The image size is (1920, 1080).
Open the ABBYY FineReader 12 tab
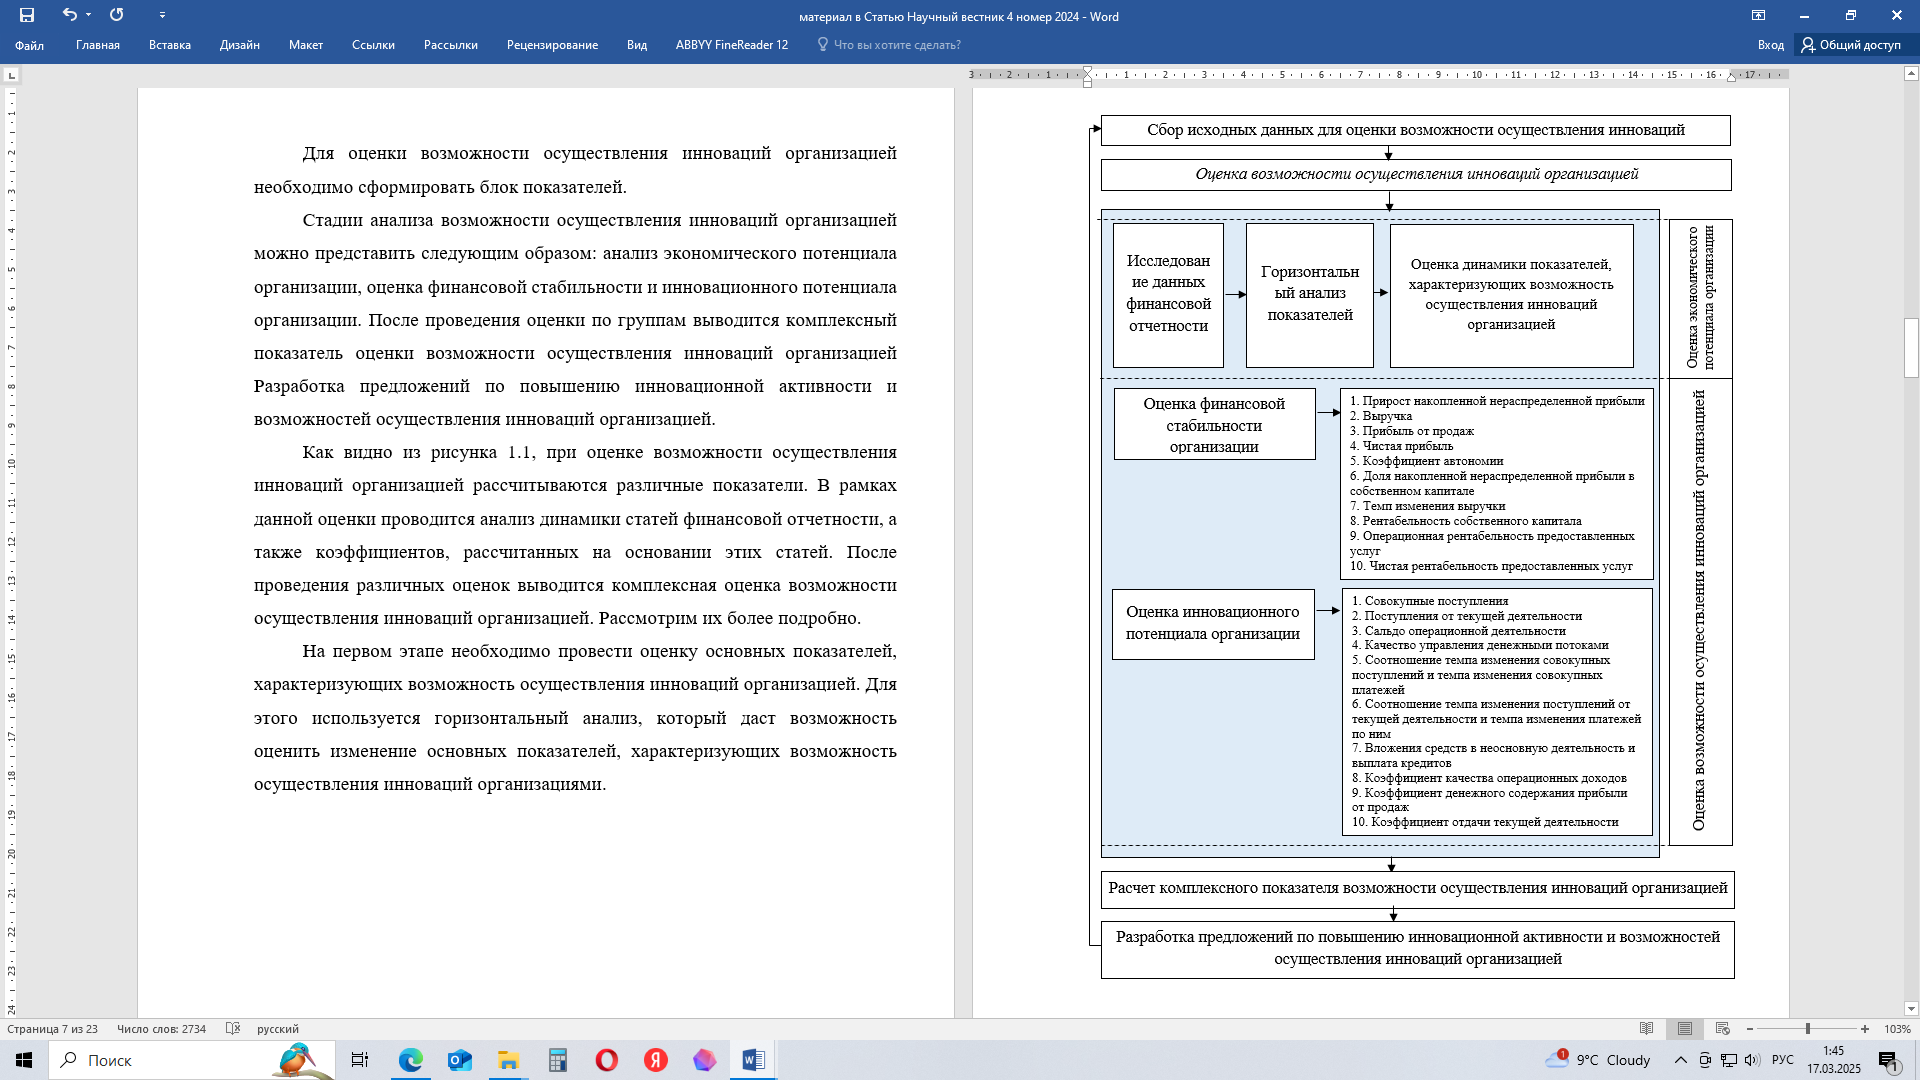pos(732,45)
